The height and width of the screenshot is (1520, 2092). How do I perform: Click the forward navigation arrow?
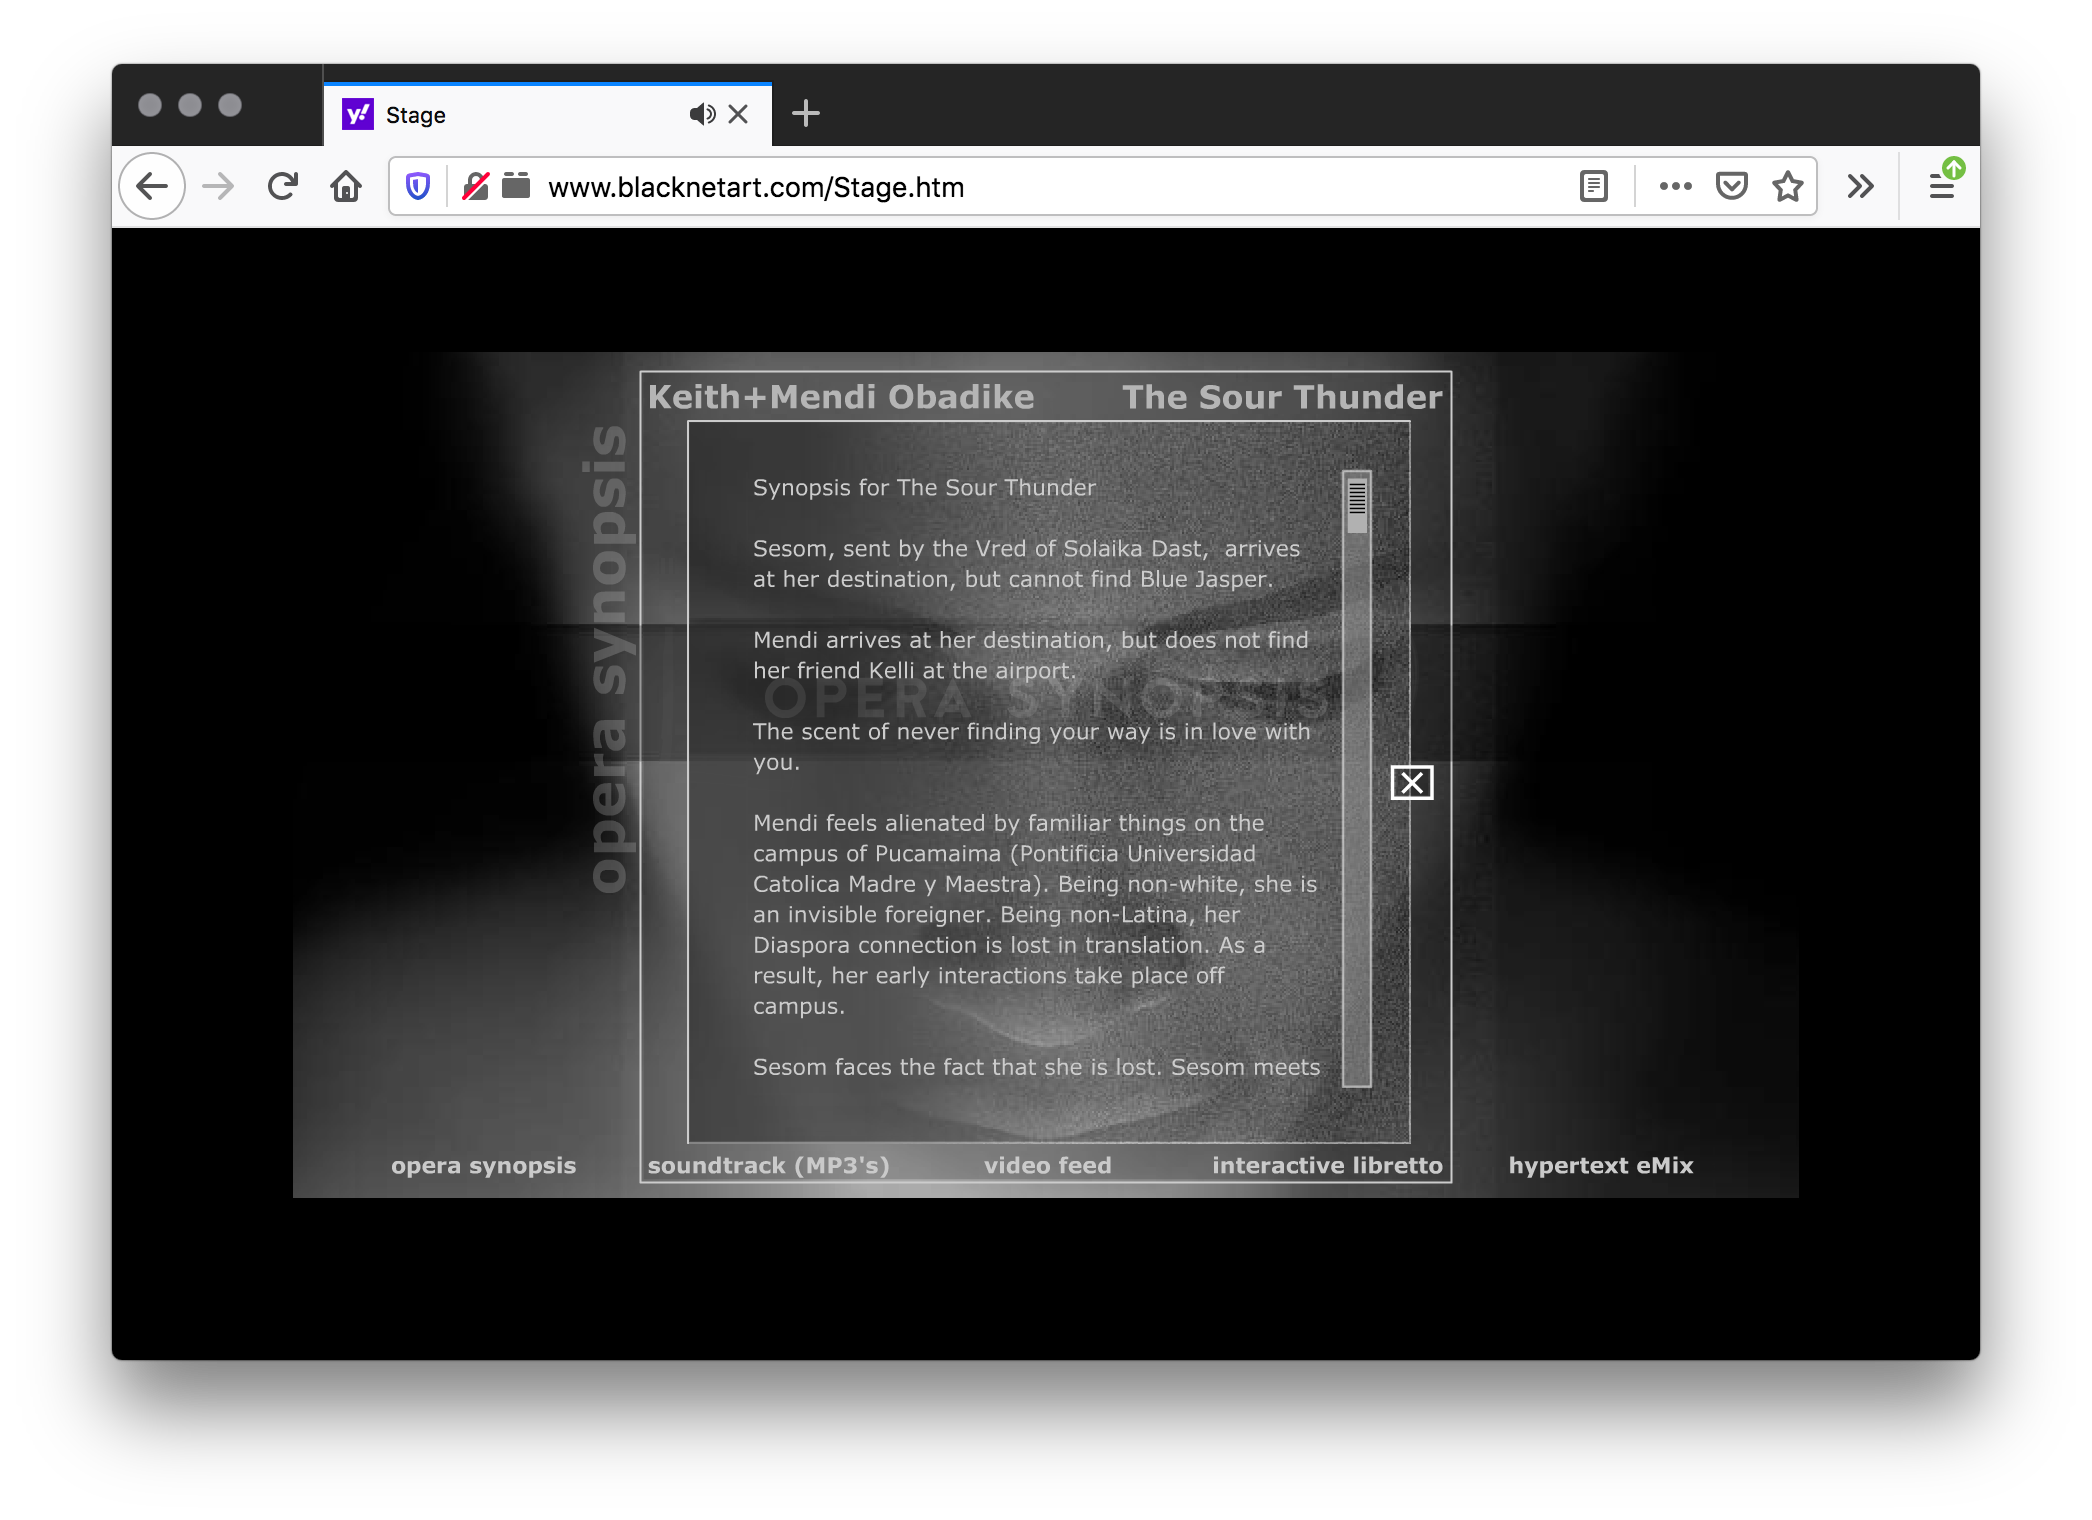click(218, 186)
